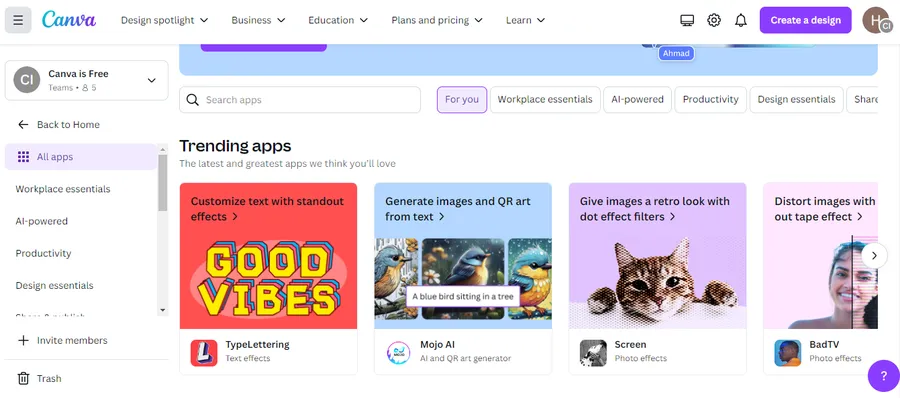Click the TypeLettering app icon

204,353
